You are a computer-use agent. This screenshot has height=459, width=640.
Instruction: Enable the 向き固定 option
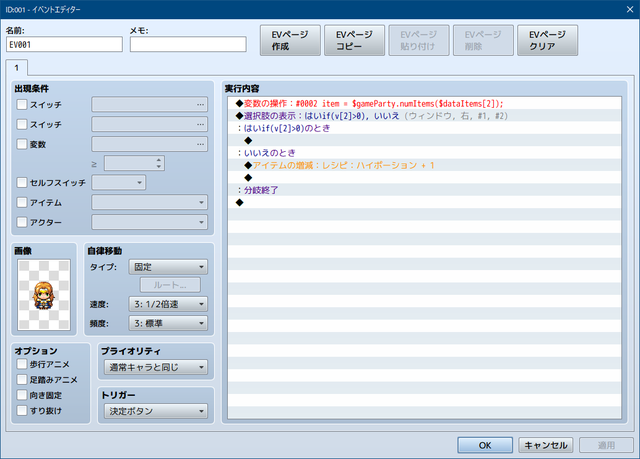point(22,395)
